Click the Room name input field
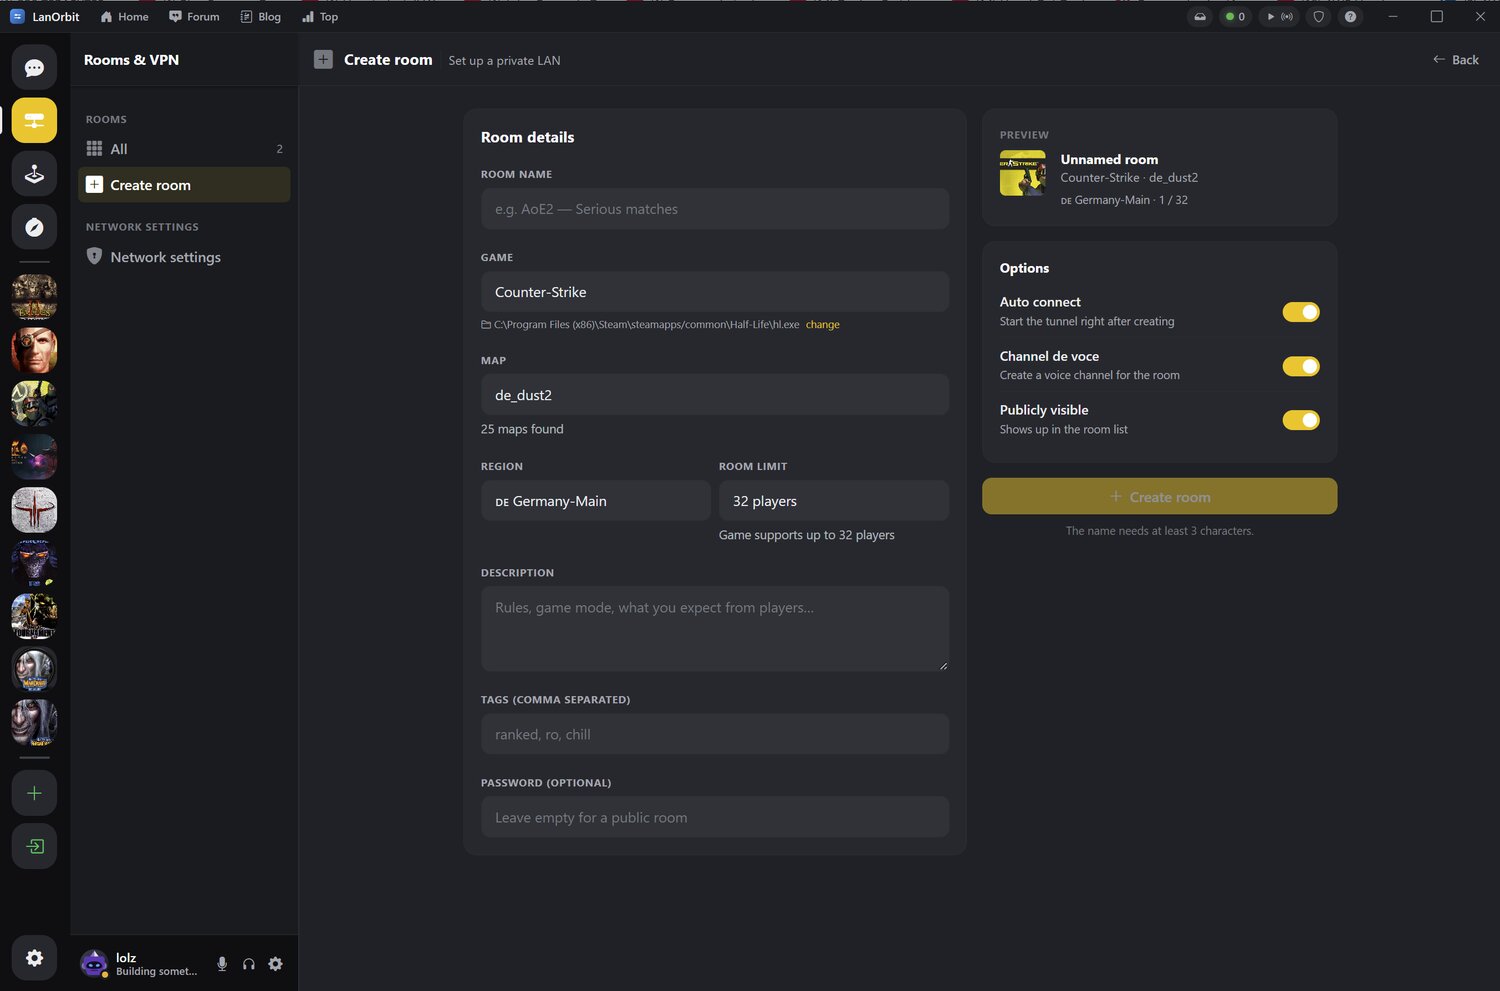Screen dimensions: 1500x991 pos(715,209)
